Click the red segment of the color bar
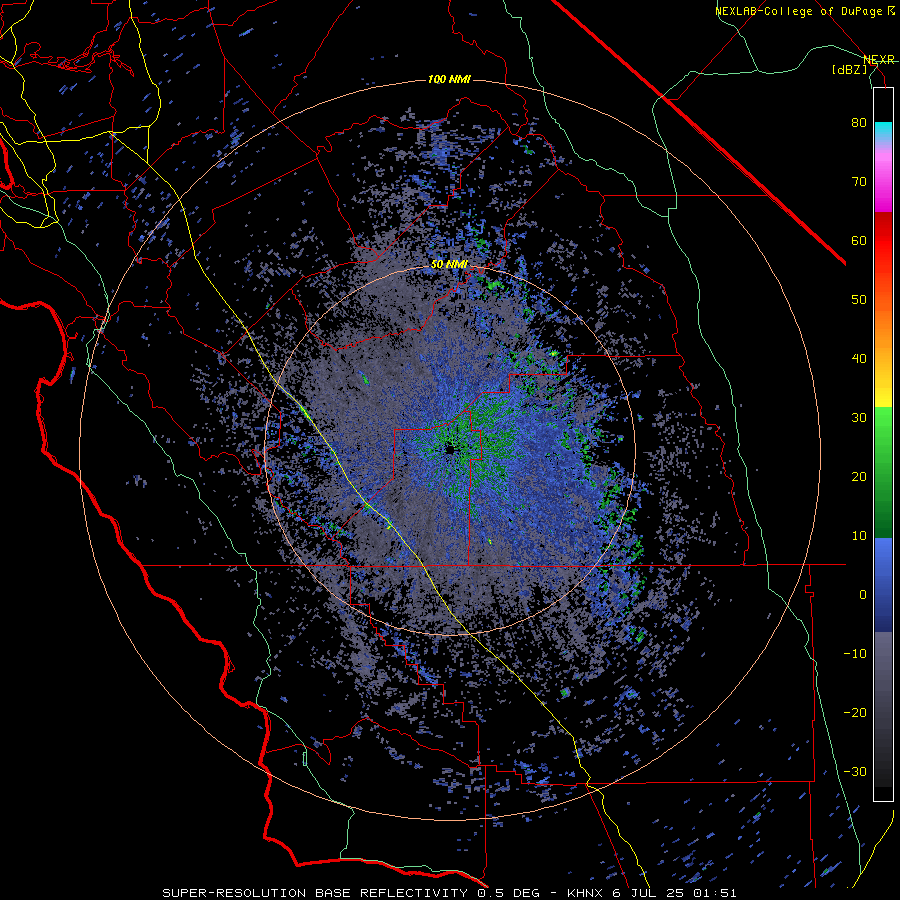The height and width of the screenshot is (900, 900). pyautogui.click(x=883, y=241)
